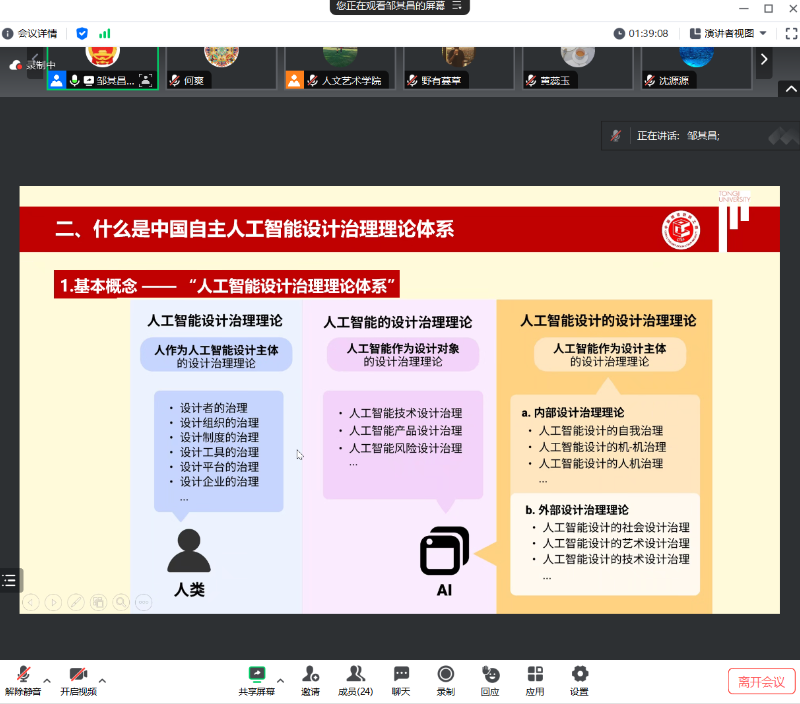Unmute microphone via 解除静音

tap(22, 674)
